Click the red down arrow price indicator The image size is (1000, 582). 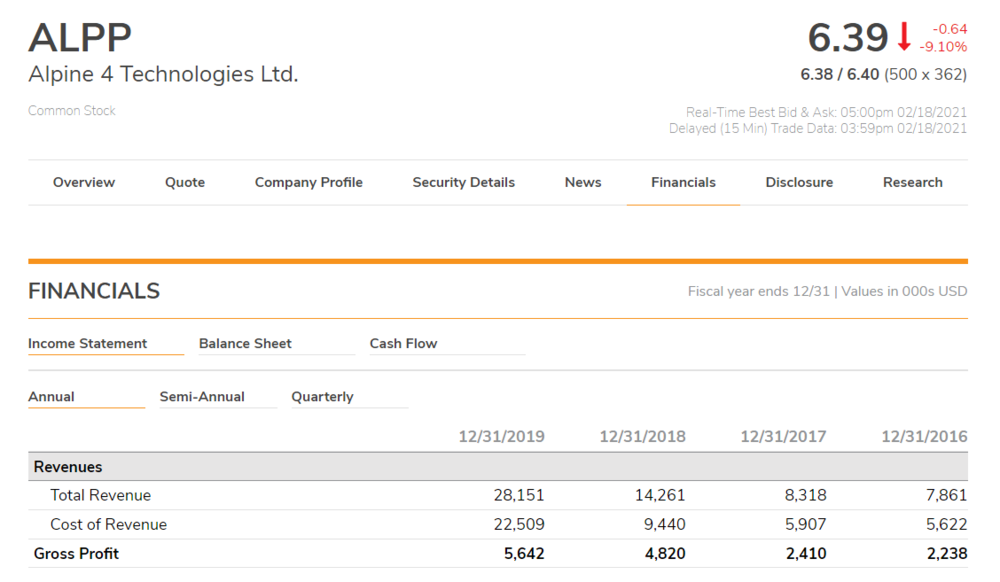[904, 37]
